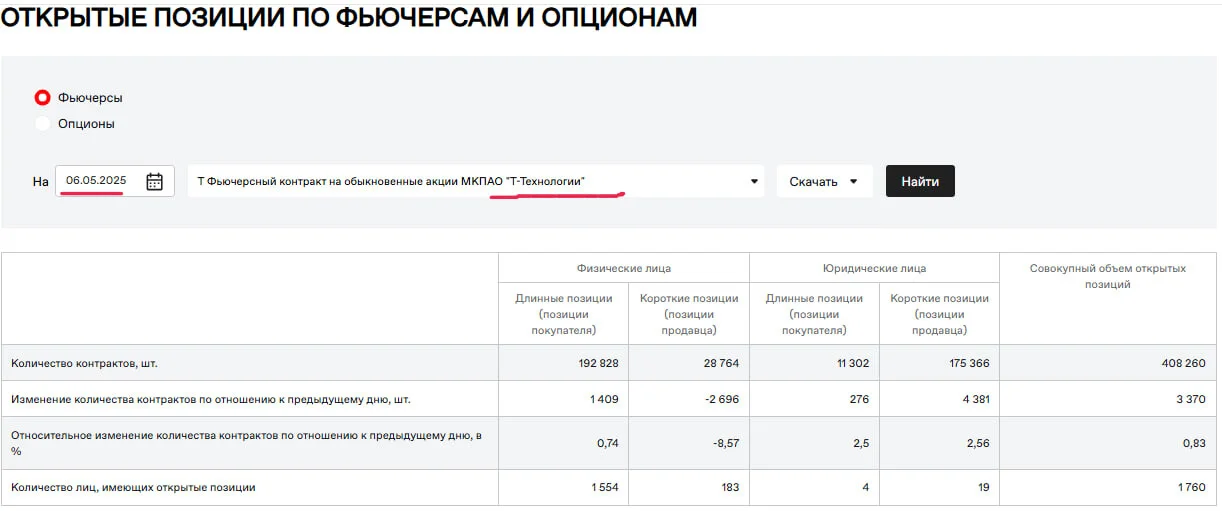Click the Физические лица column header
This screenshot has height=511, width=1222.
point(624,268)
